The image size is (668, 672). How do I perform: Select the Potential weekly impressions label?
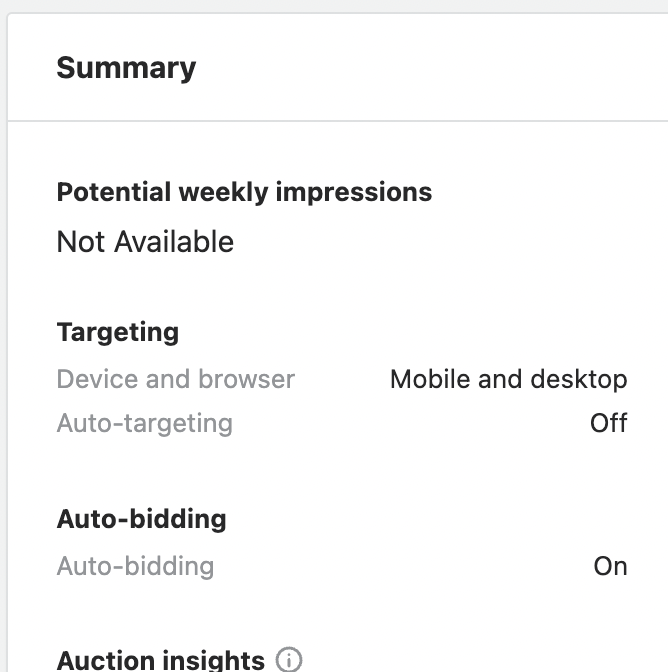(244, 192)
